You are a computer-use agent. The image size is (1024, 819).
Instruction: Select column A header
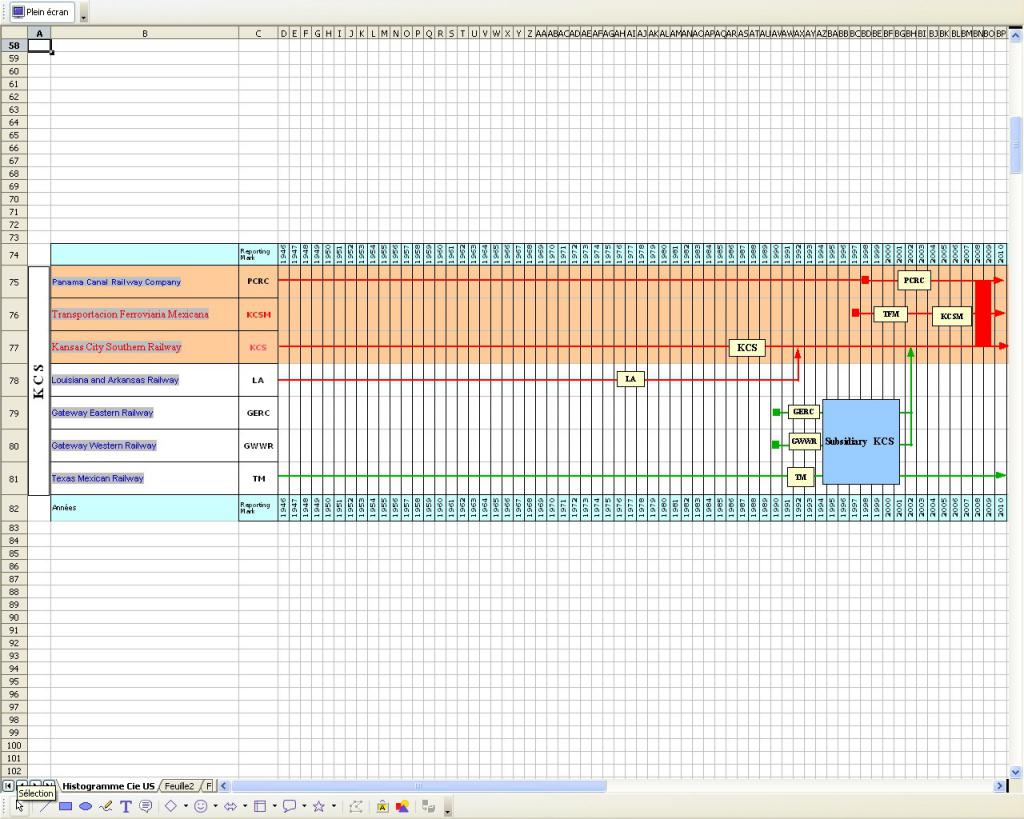(x=39, y=33)
